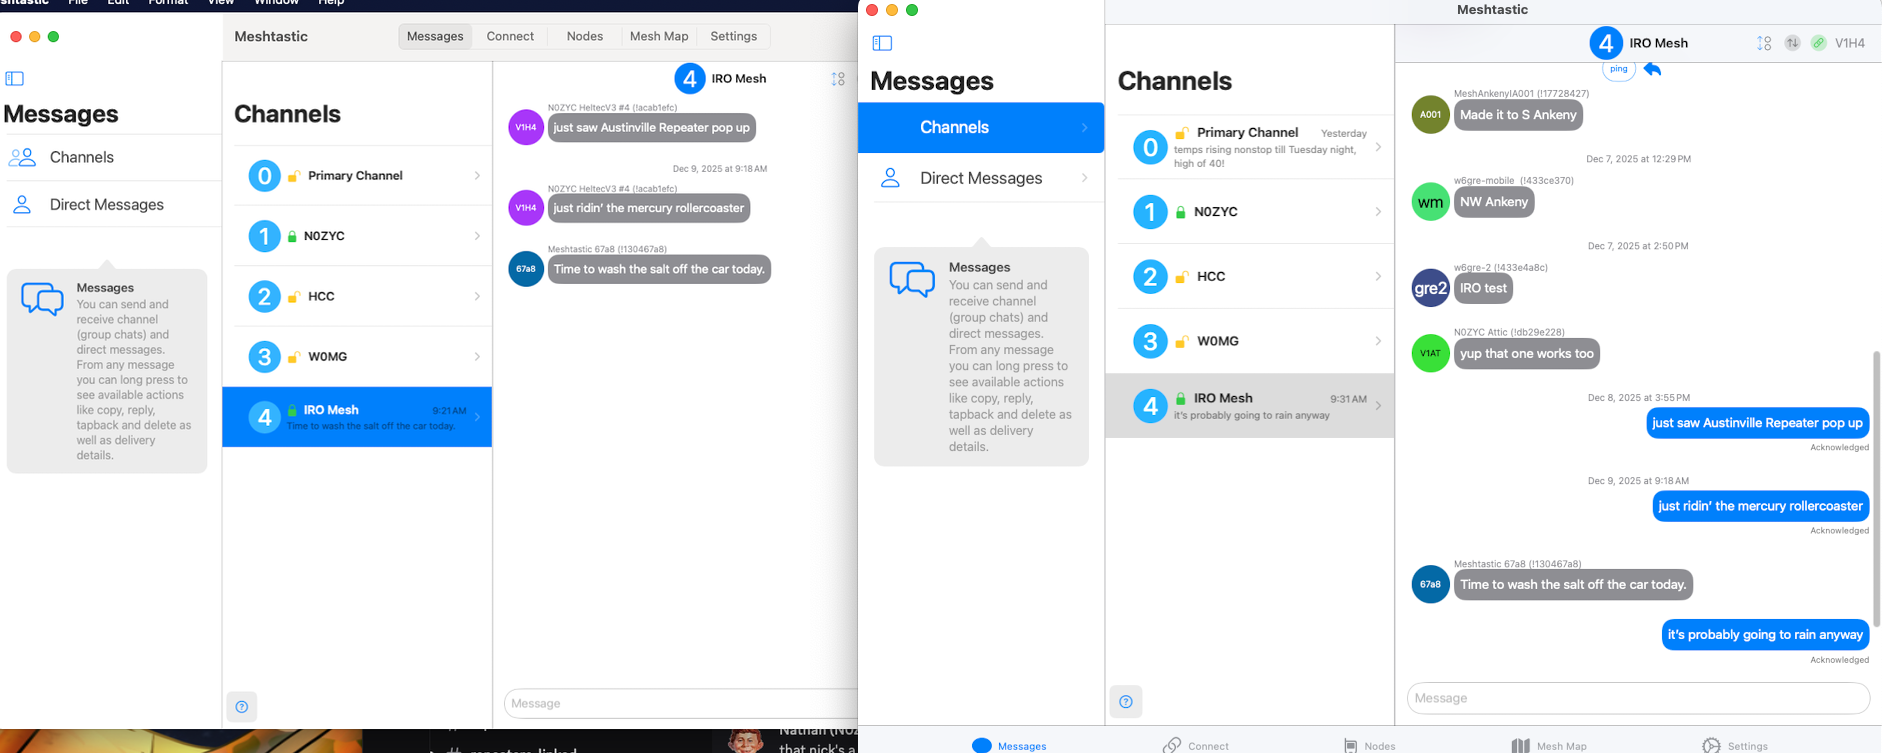
Task: Click the green link connection status icon
Action: pyautogui.click(x=1819, y=43)
